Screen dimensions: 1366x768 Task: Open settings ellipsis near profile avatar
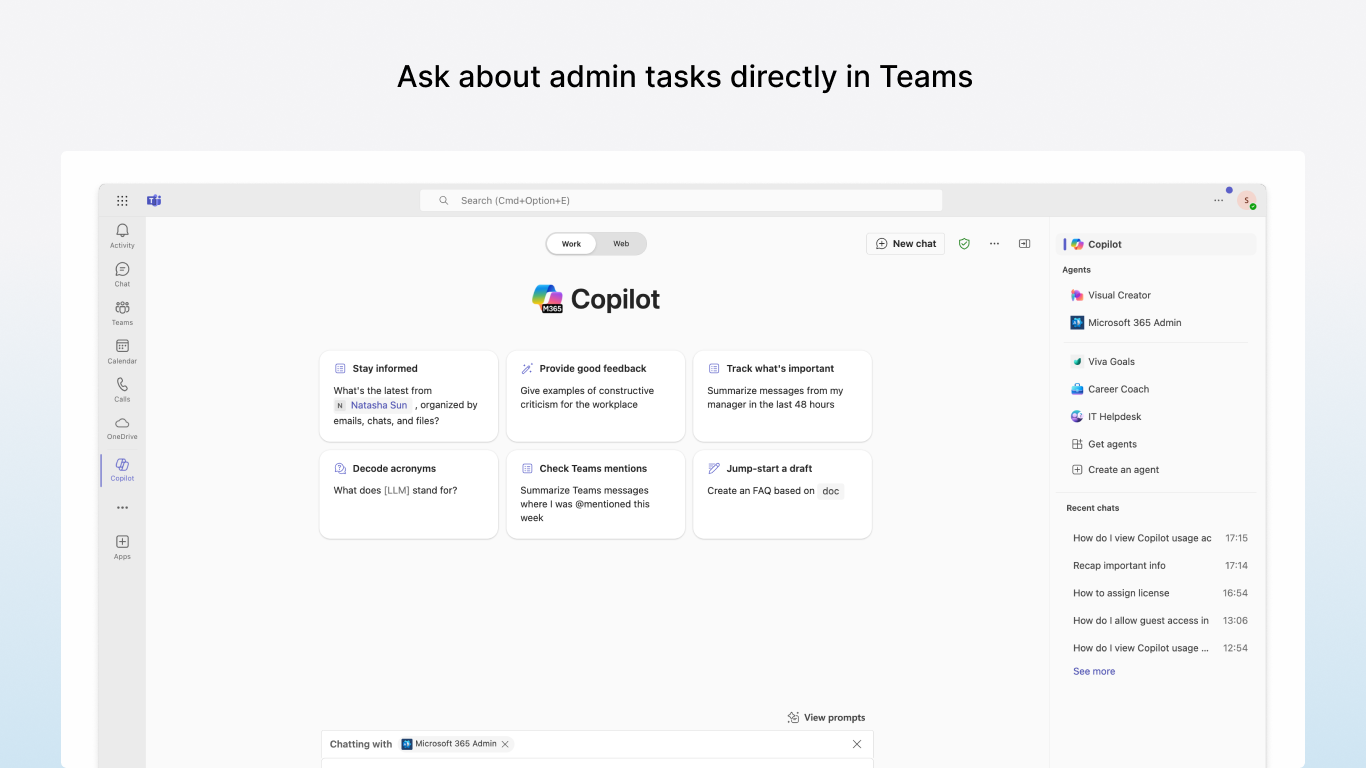coord(1218,200)
